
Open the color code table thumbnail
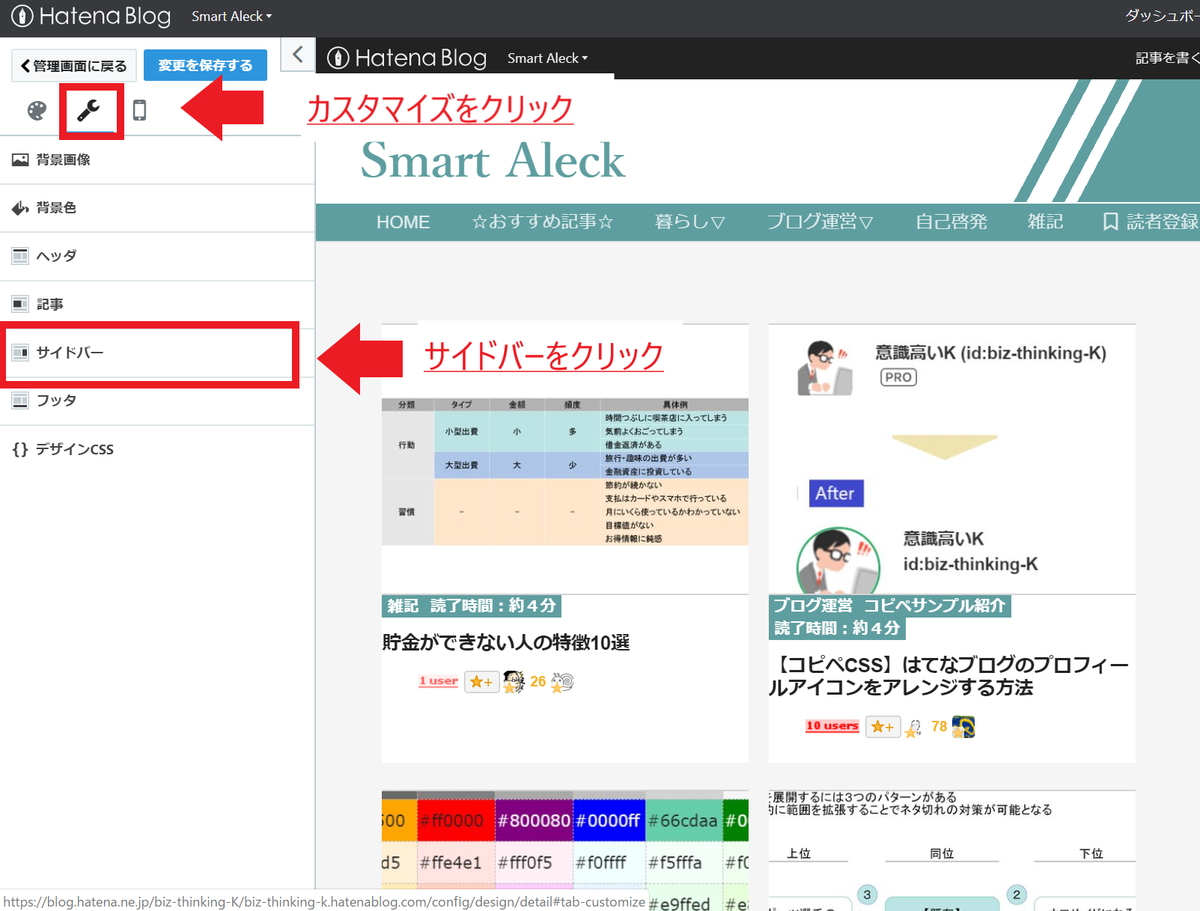click(565, 850)
